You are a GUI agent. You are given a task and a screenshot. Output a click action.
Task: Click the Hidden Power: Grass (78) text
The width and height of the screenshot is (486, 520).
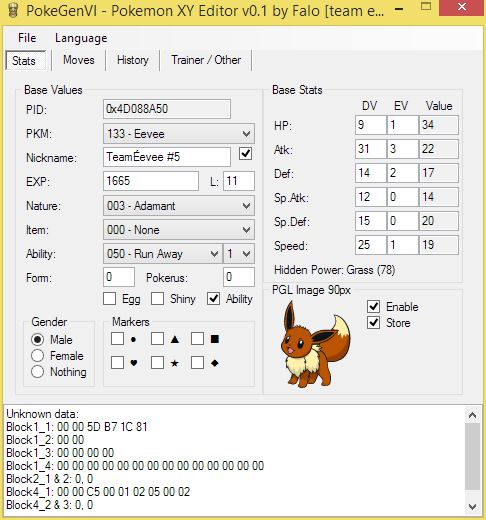[334, 270]
